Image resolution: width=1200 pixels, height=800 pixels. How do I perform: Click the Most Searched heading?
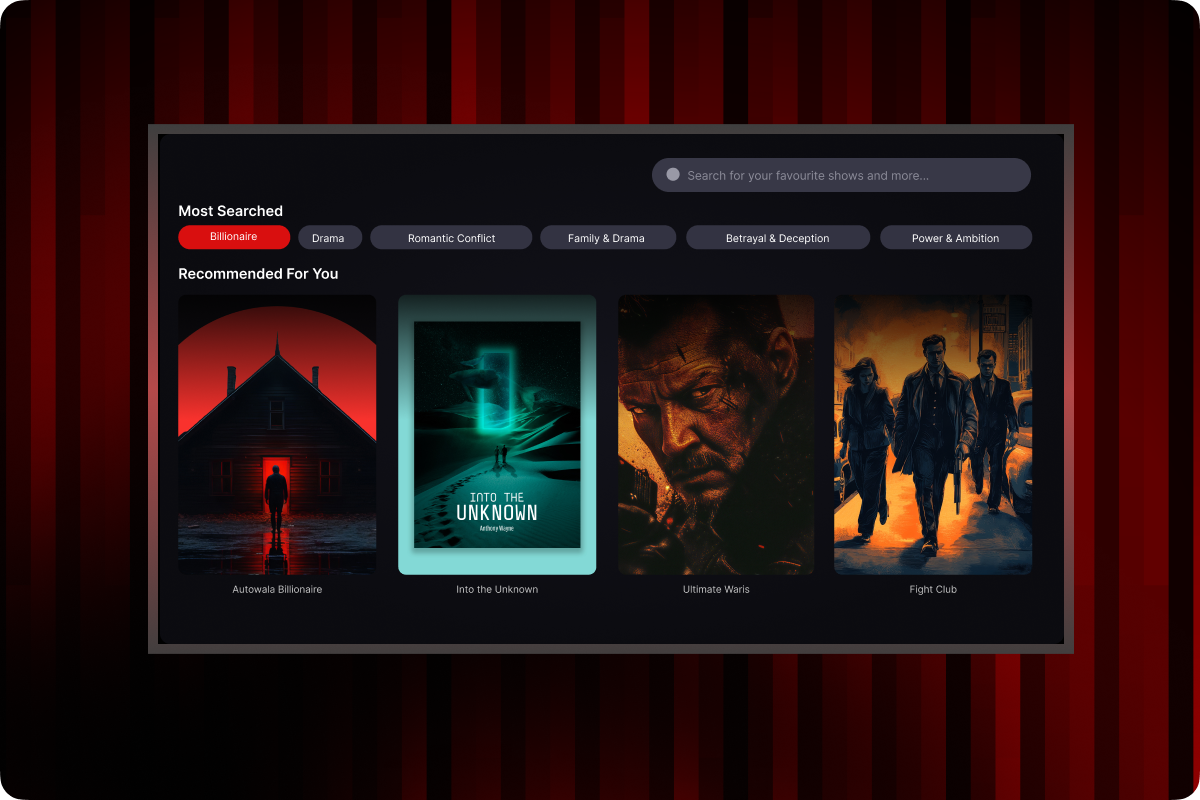tap(230, 211)
